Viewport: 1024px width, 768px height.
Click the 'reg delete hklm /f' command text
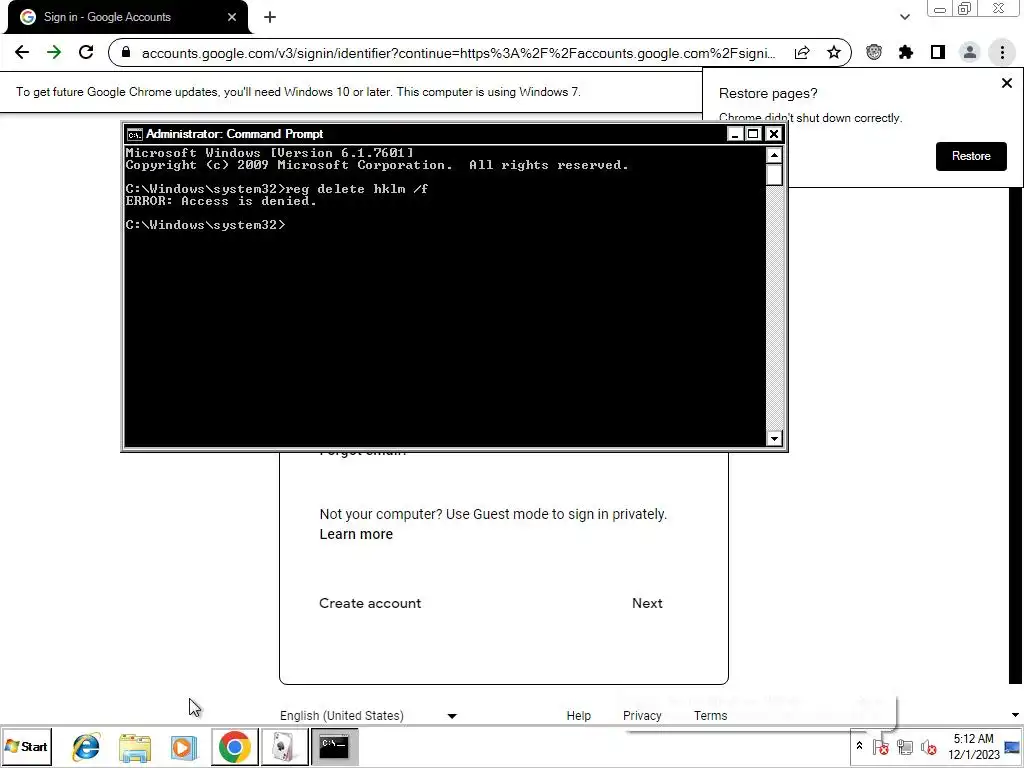pyautogui.click(x=357, y=189)
